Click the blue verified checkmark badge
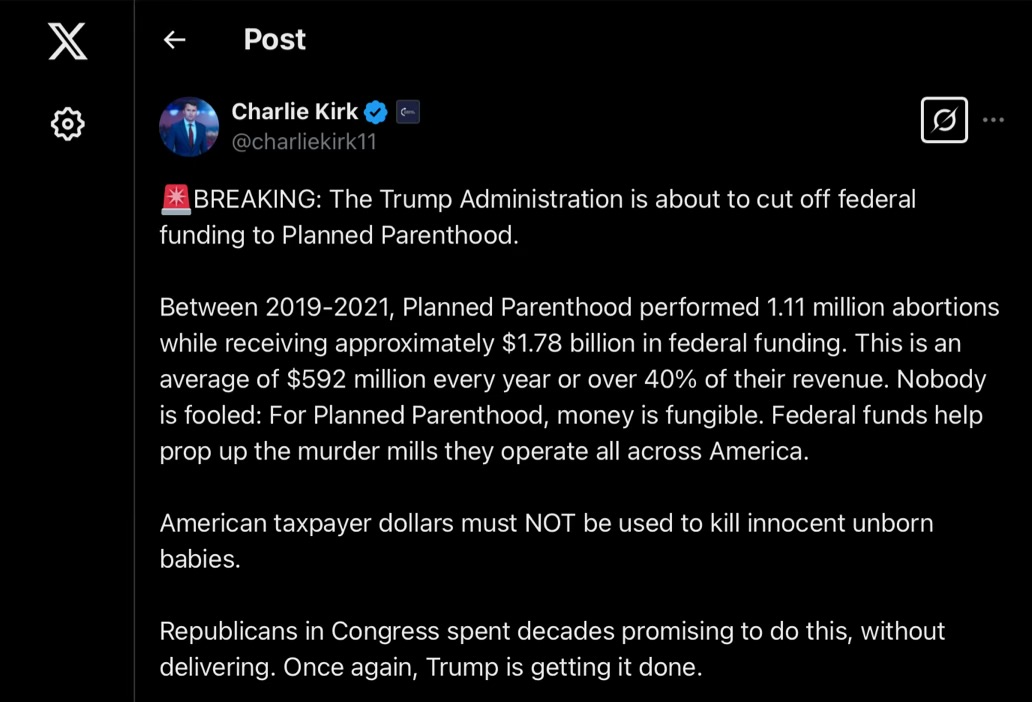Screen dimensions: 1032x702 coord(376,112)
